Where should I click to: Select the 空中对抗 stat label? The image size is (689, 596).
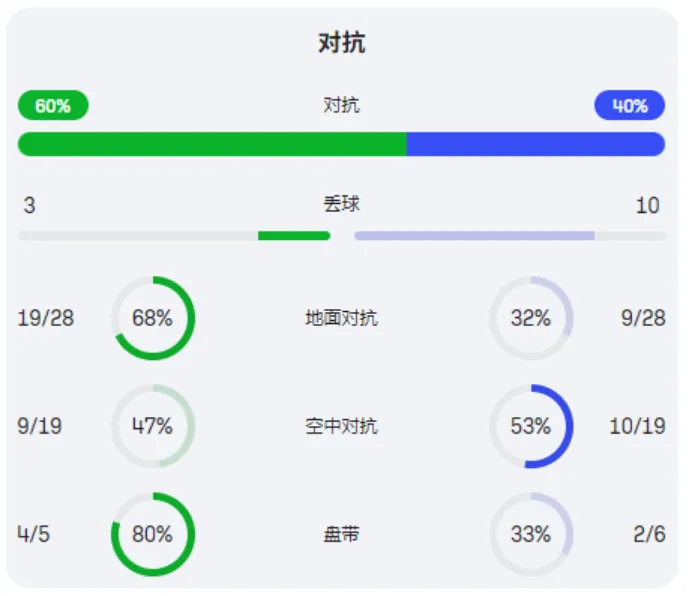pos(342,427)
